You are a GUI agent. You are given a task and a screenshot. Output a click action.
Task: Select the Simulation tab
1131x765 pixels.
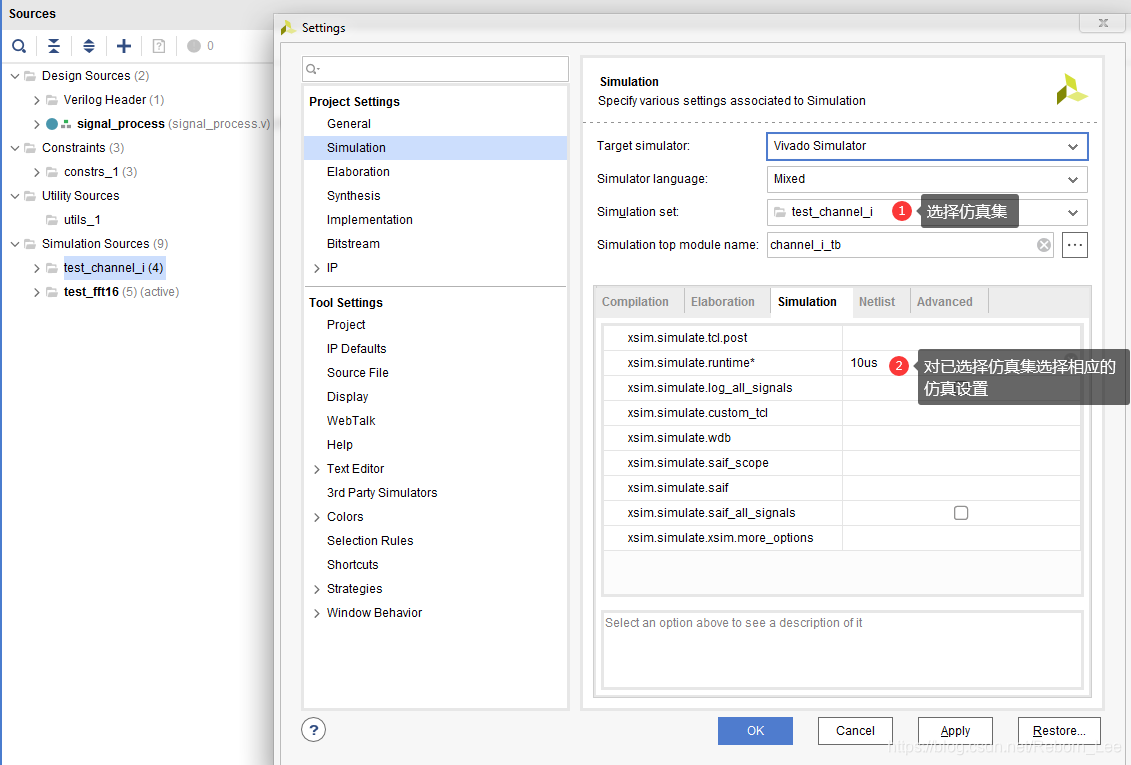[807, 301]
